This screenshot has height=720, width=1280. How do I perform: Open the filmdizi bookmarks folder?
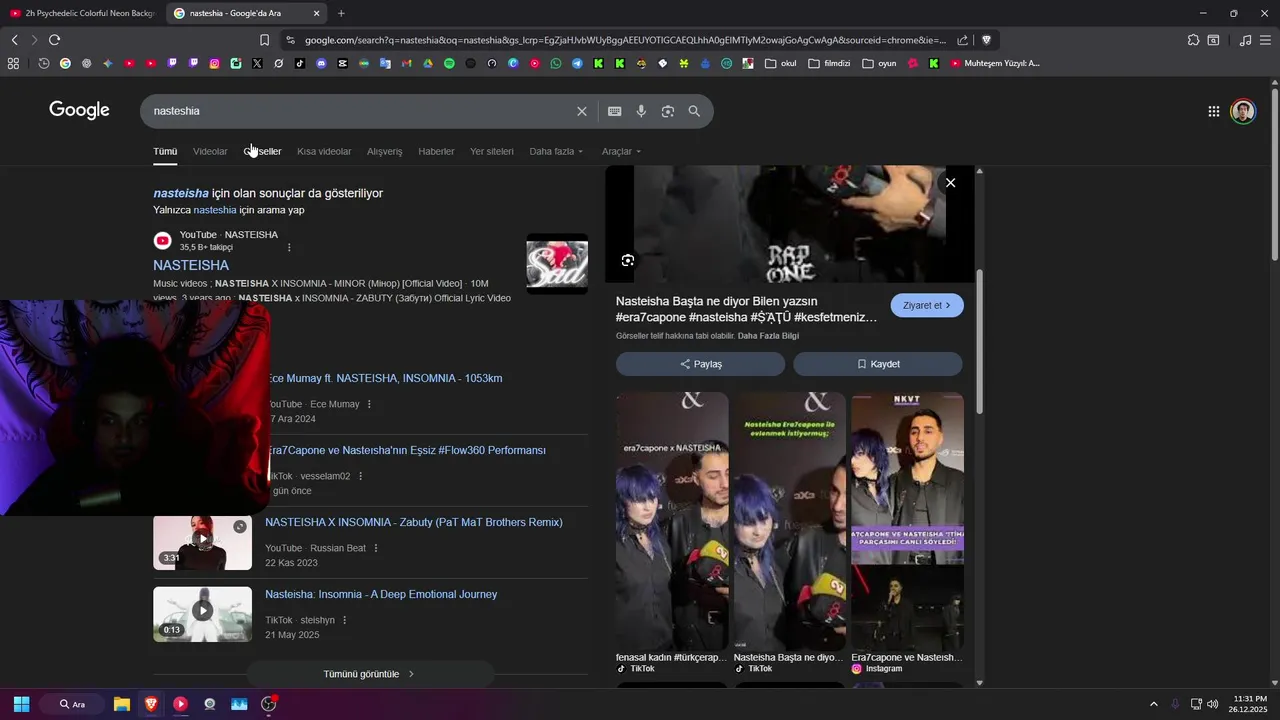tap(829, 63)
